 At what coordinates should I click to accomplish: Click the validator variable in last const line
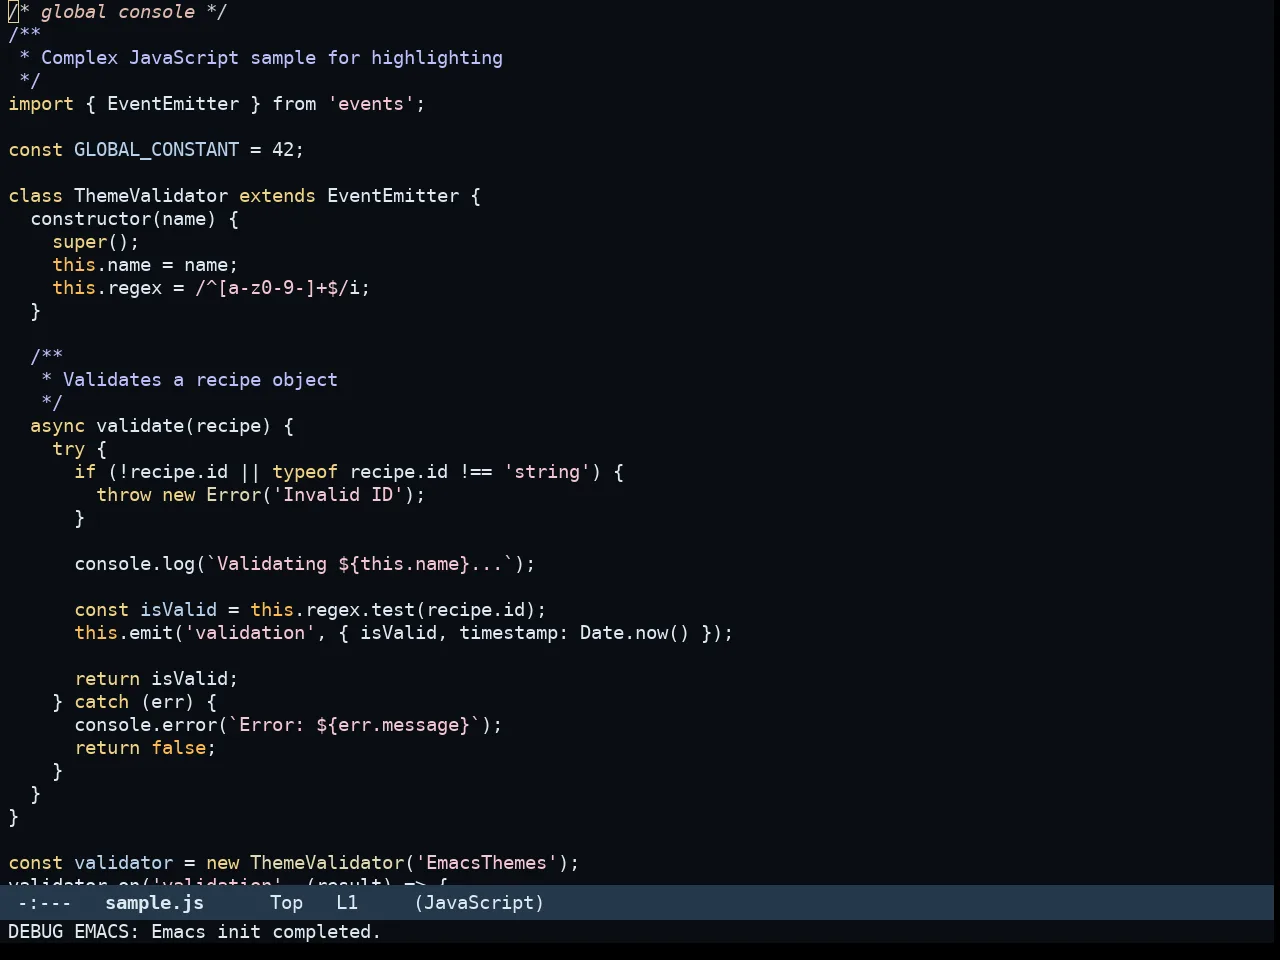(x=123, y=862)
